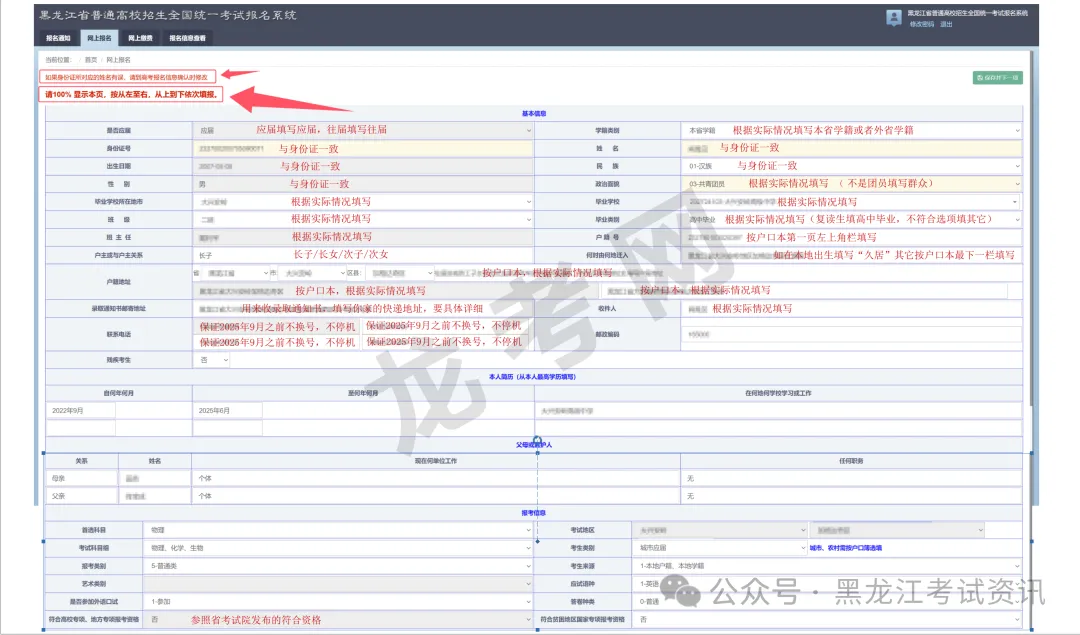Click the mother's 任何职务 field

pyautogui.click(x=852, y=479)
